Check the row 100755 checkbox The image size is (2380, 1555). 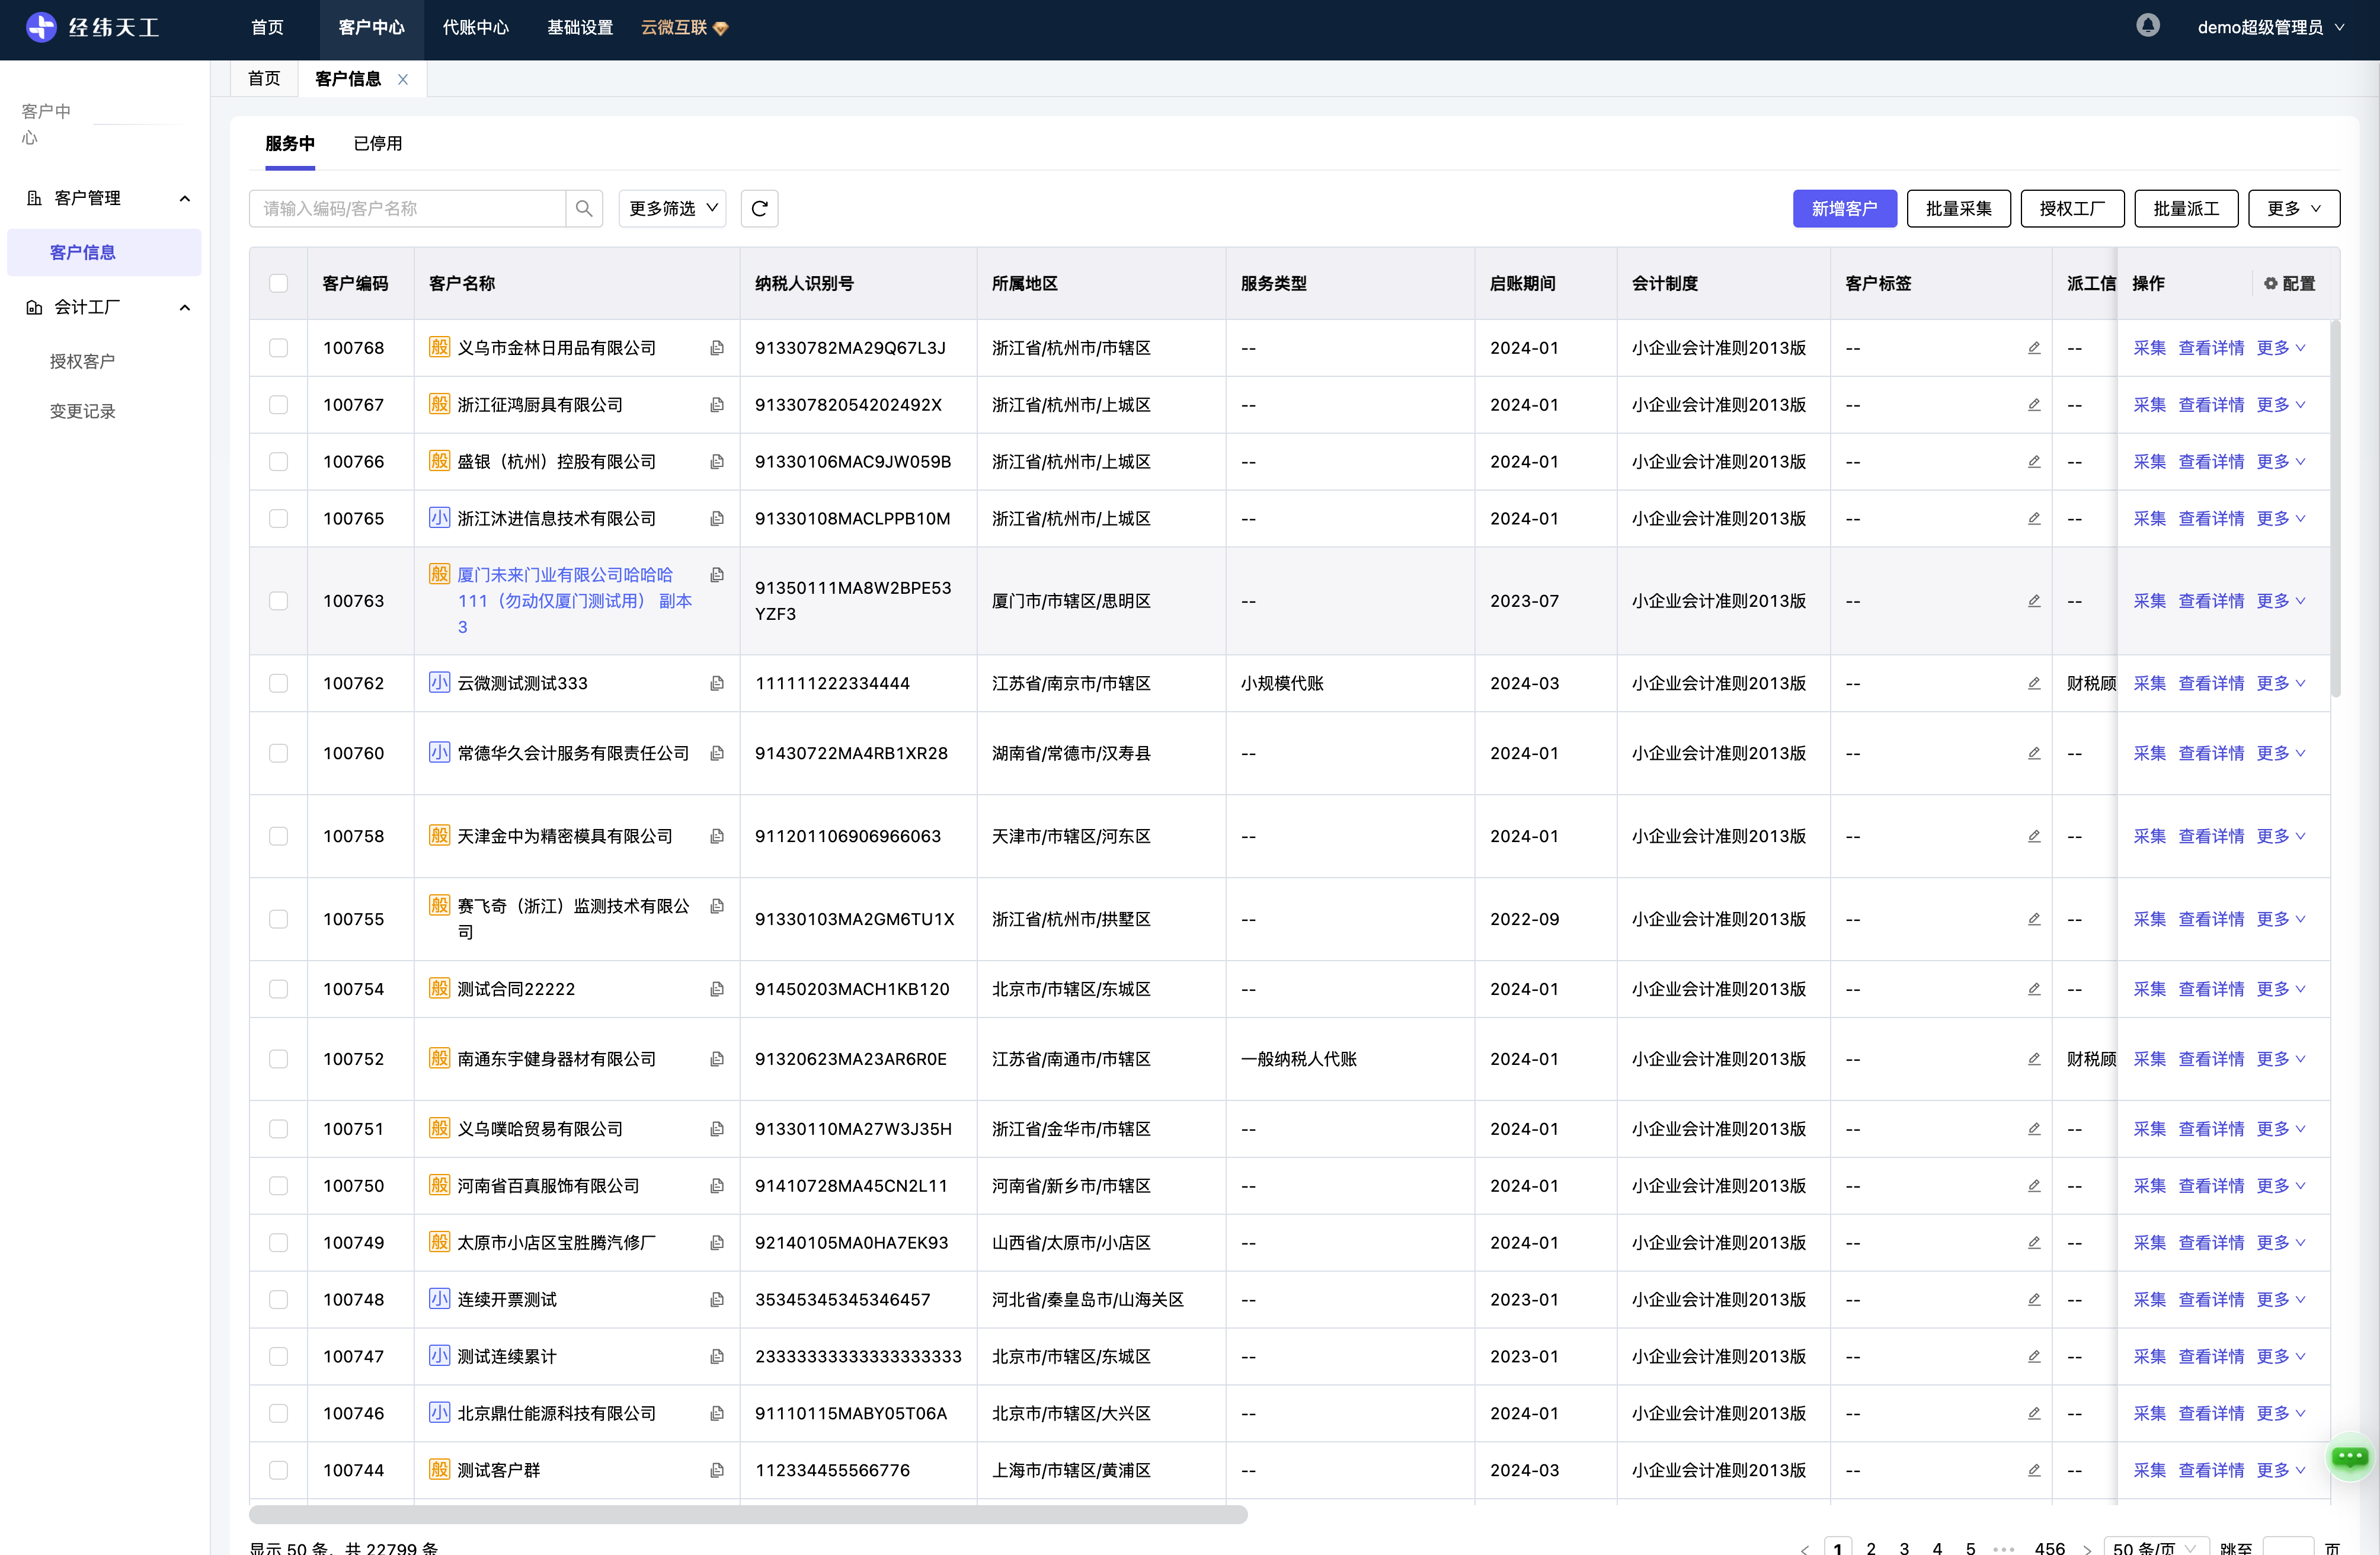278,919
